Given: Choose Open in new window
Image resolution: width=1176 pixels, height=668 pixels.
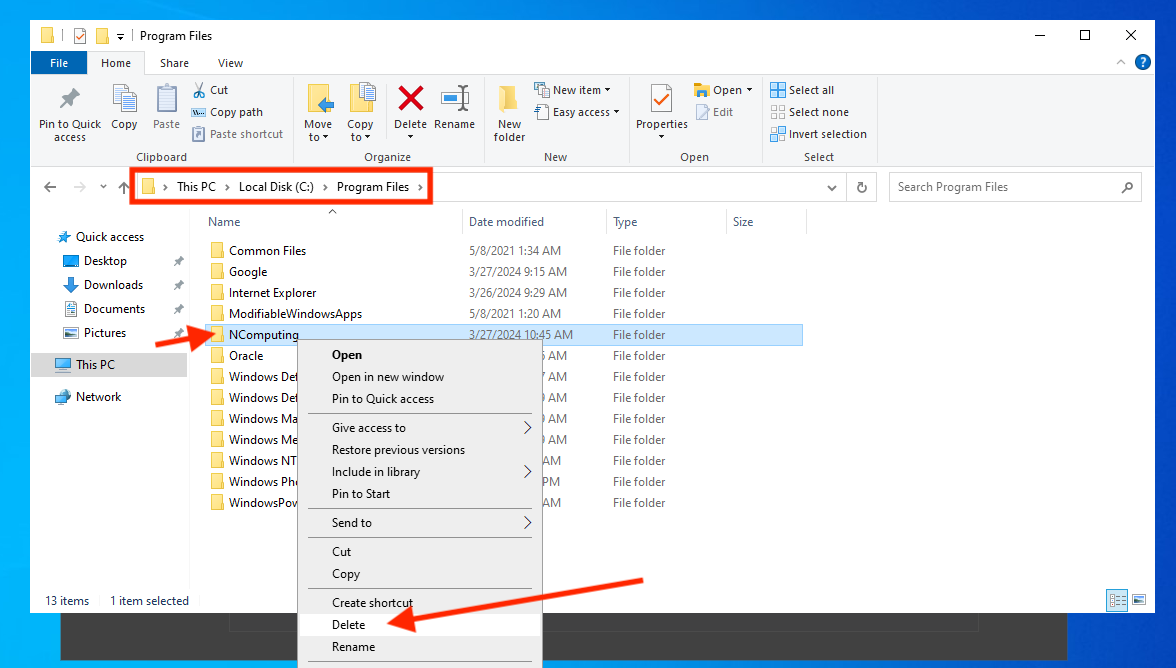Looking at the screenshot, I should tap(419, 377).
